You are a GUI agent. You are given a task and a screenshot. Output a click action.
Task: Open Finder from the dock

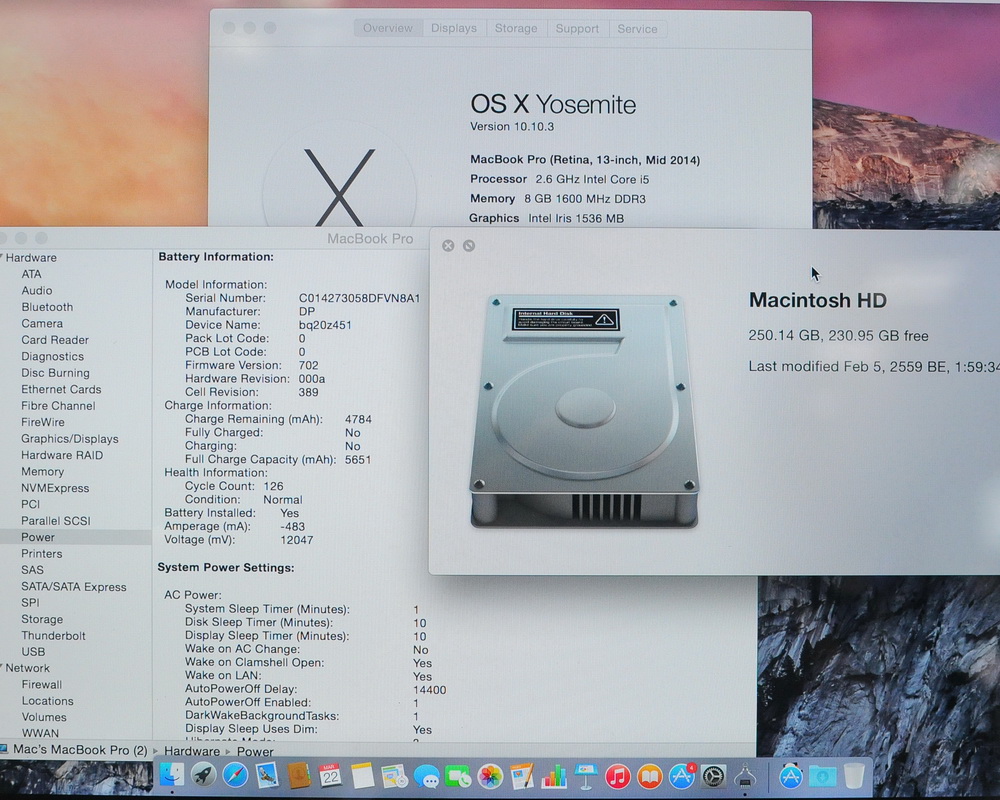pyautogui.click(x=172, y=776)
